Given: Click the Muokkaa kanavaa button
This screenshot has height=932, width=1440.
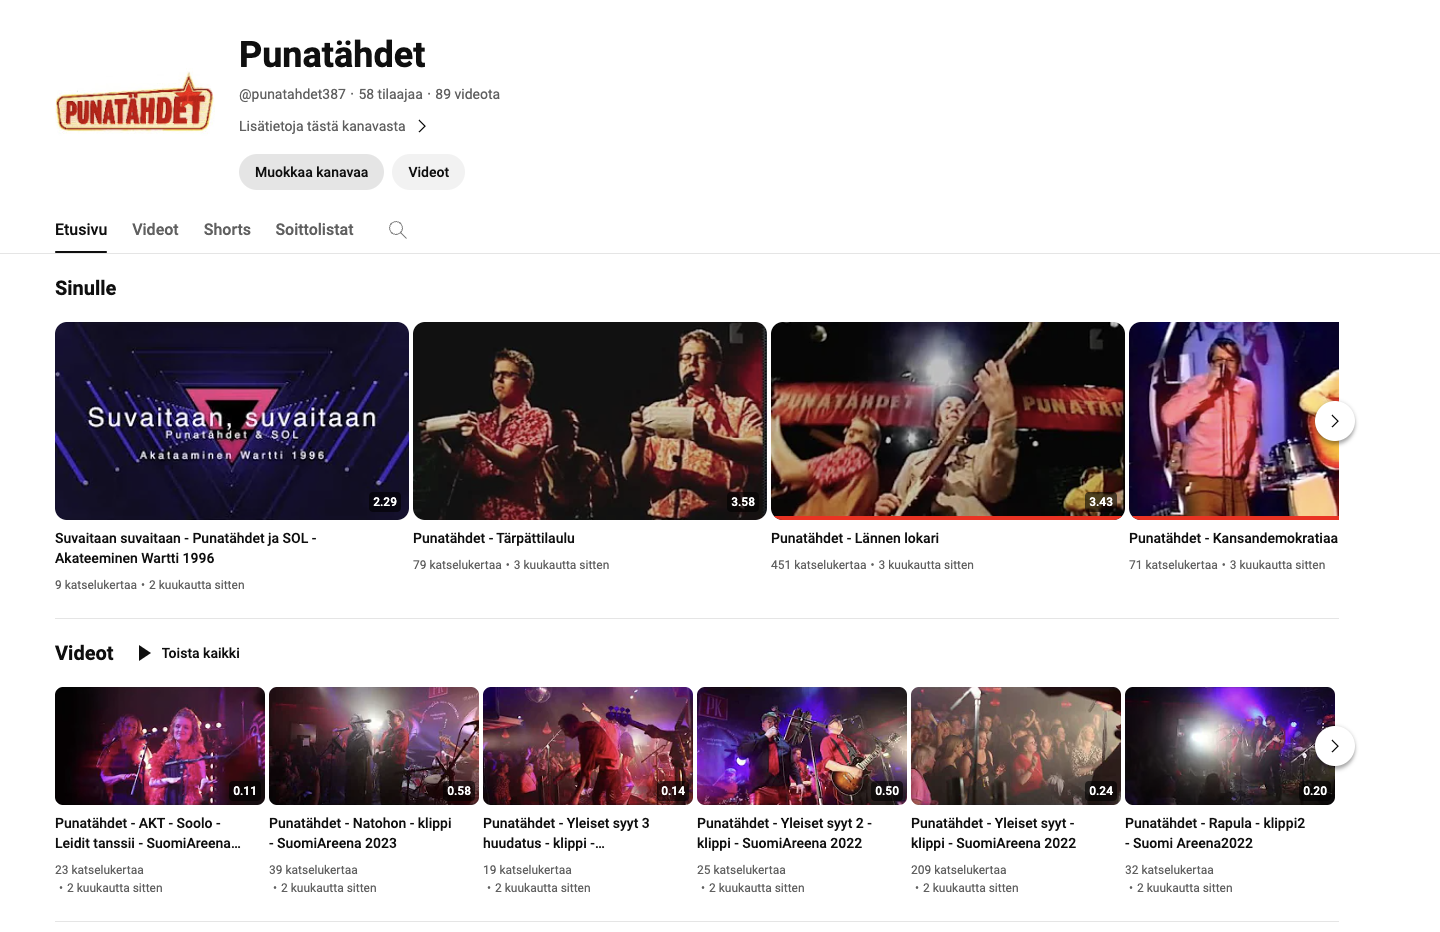Looking at the screenshot, I should click(x=311, y=172).
